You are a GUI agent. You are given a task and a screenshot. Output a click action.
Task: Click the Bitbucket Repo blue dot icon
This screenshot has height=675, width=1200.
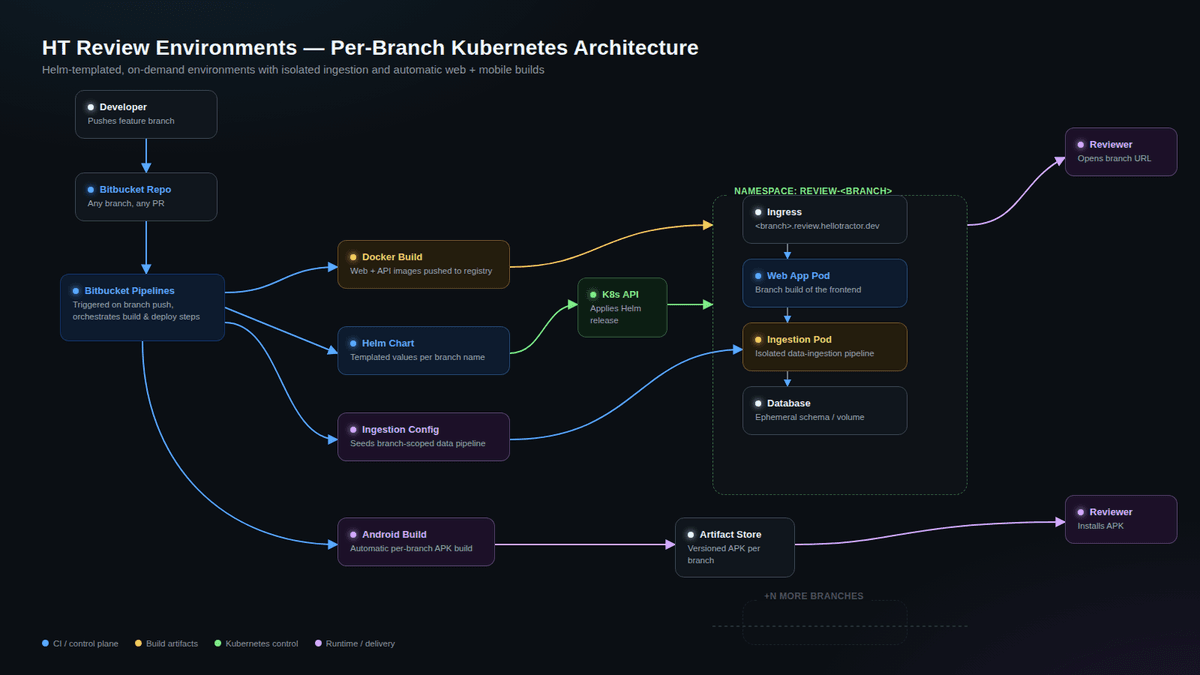click(x=91, y=189)
